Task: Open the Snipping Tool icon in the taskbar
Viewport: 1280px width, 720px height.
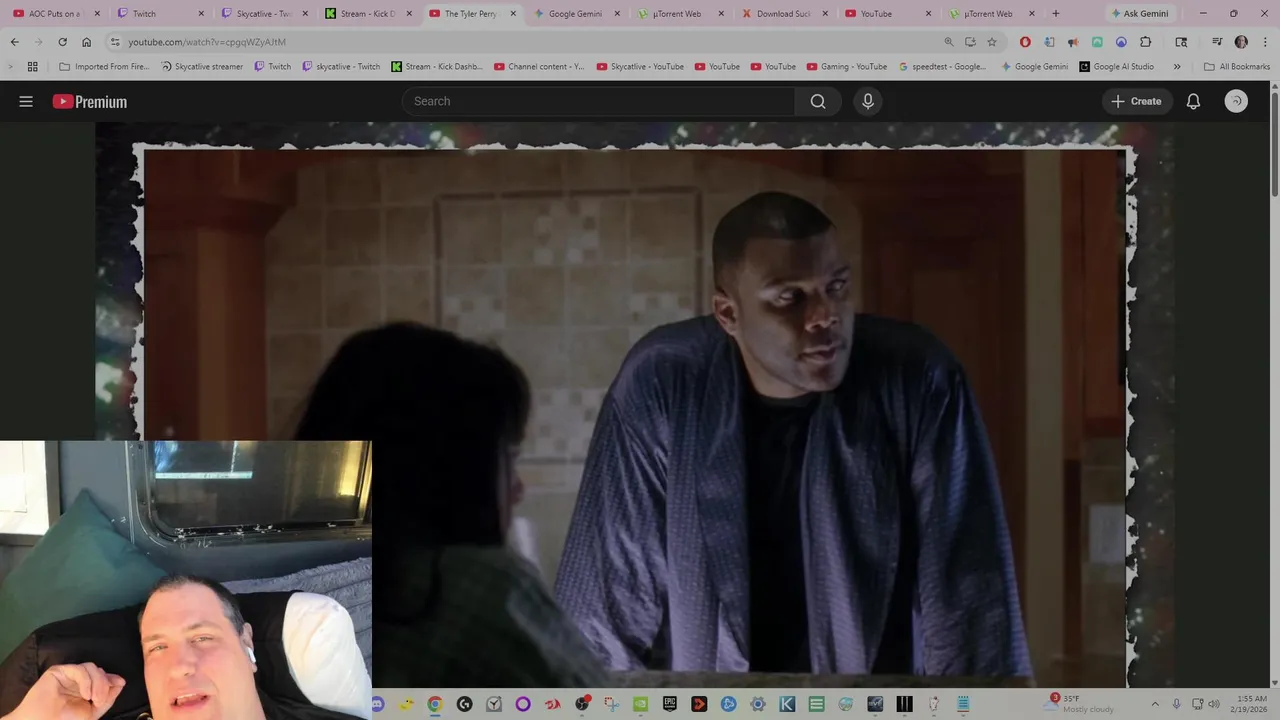Action: (611, 704)
